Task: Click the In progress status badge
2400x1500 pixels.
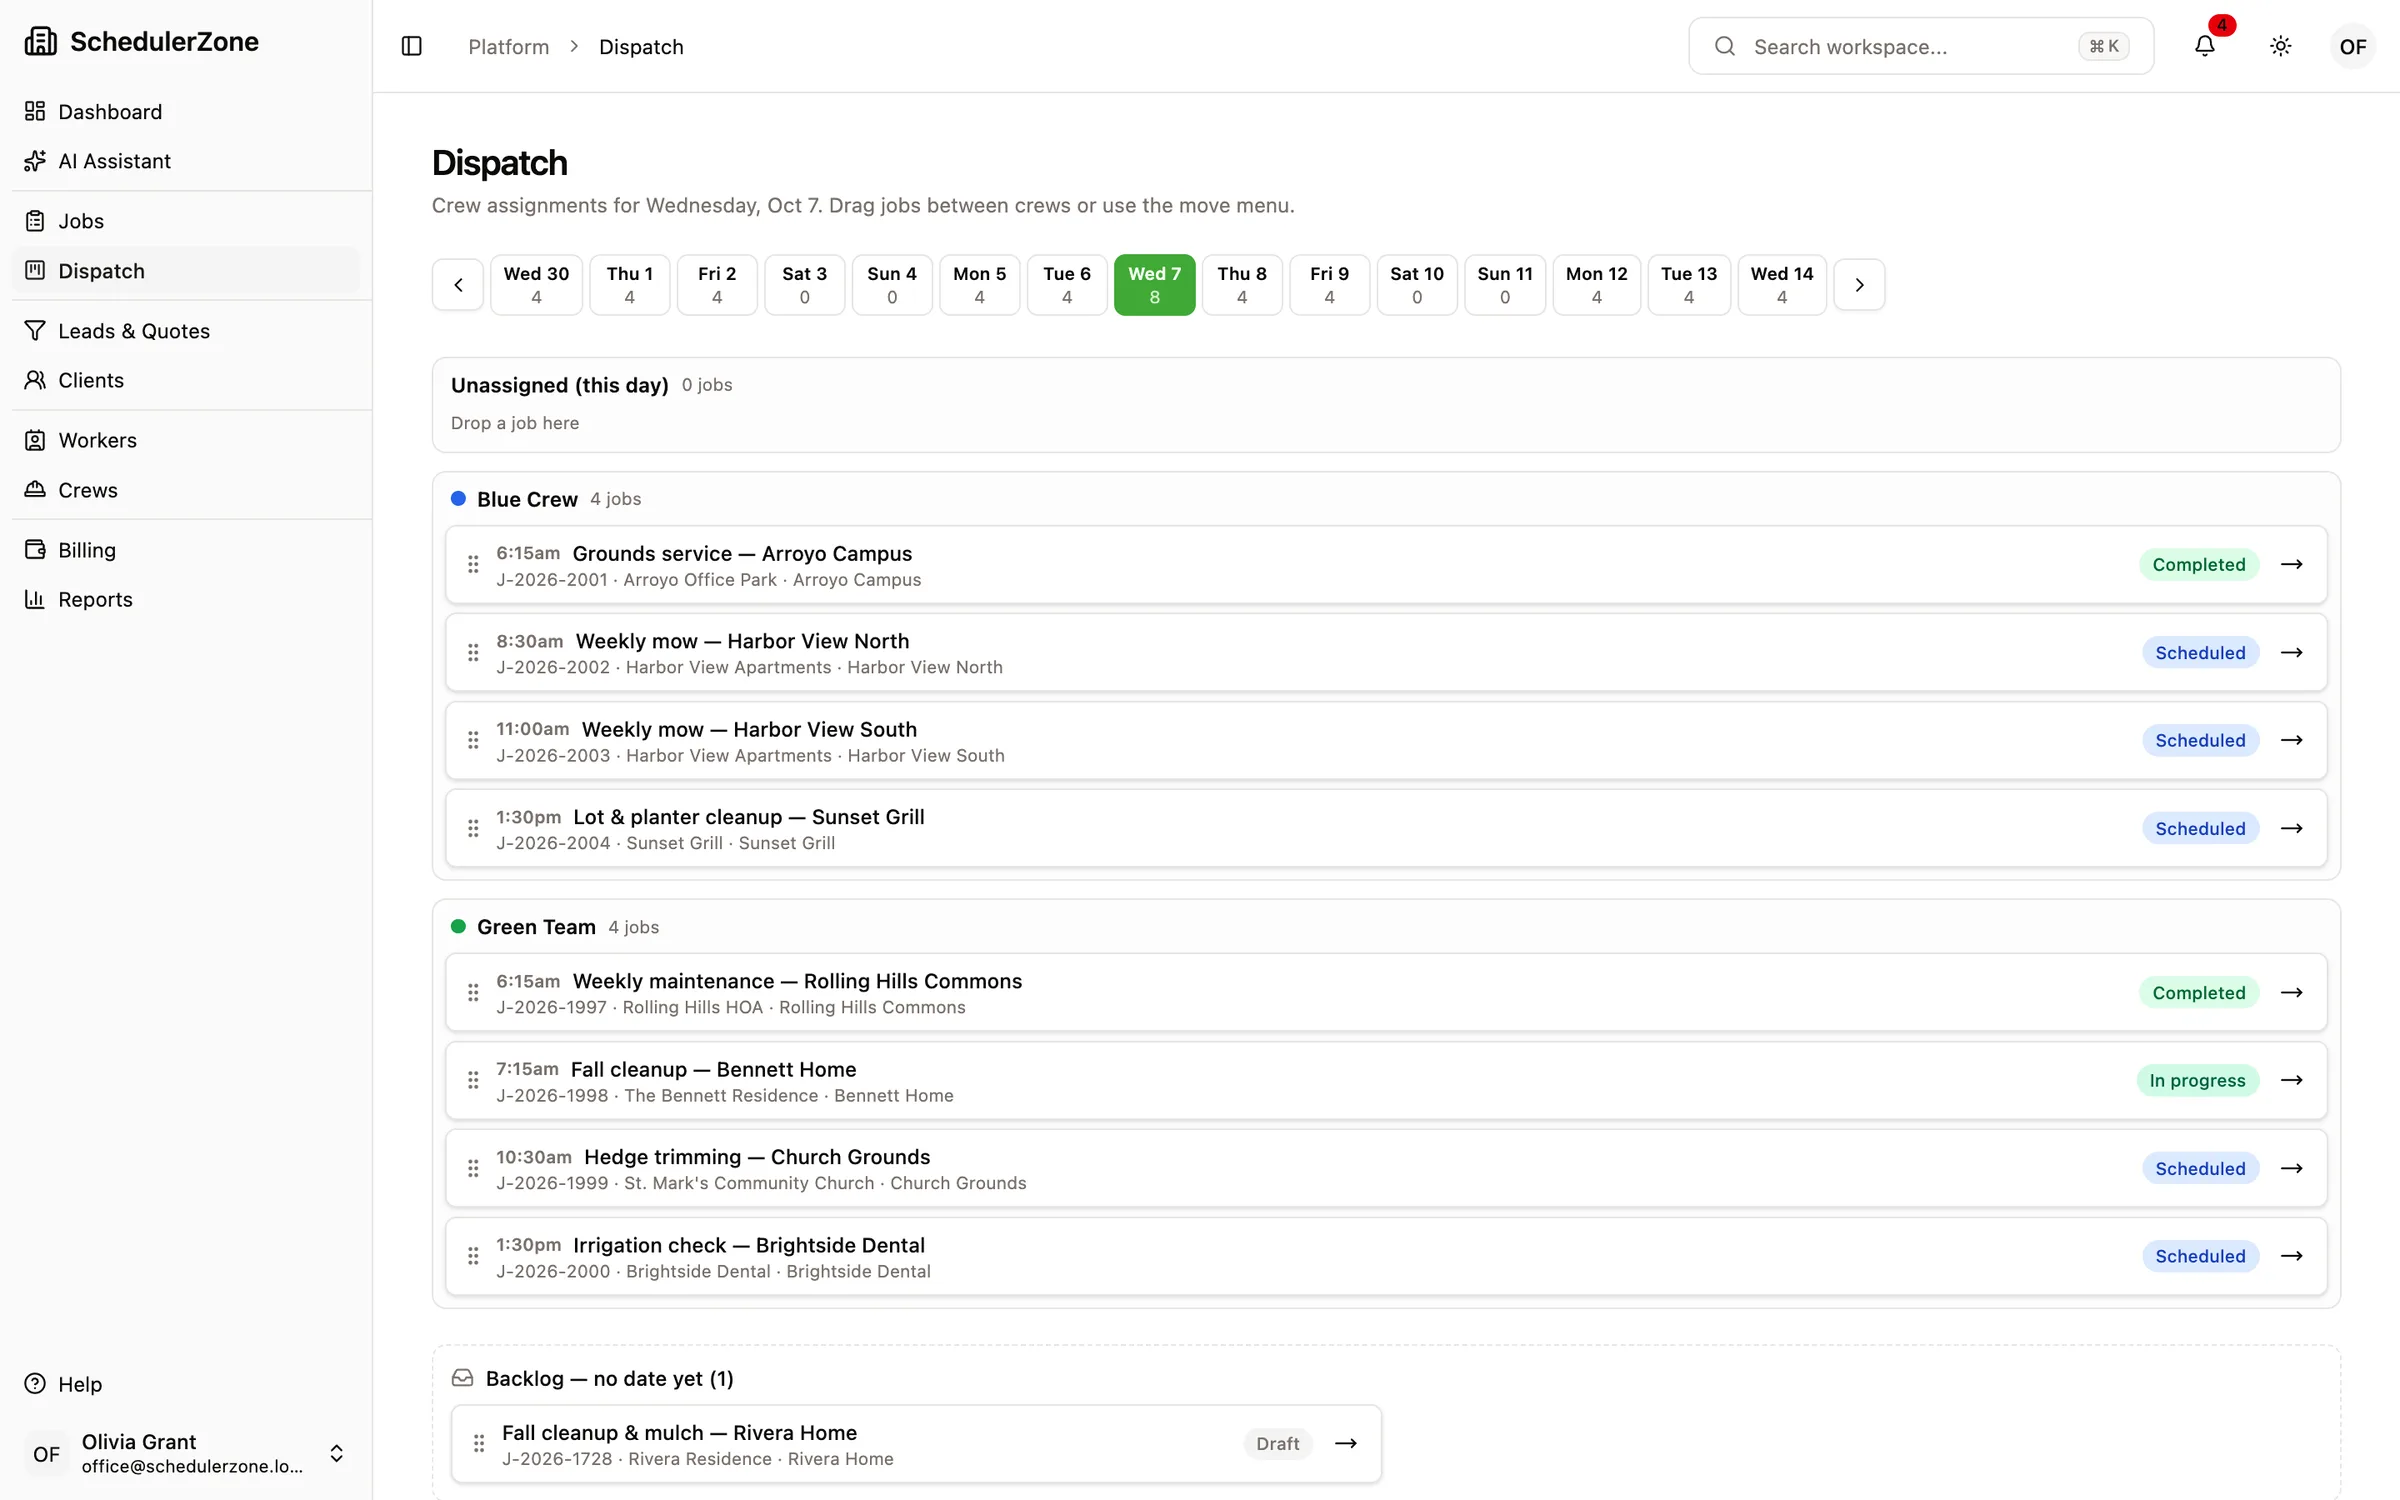Action: point(2197,1080)
